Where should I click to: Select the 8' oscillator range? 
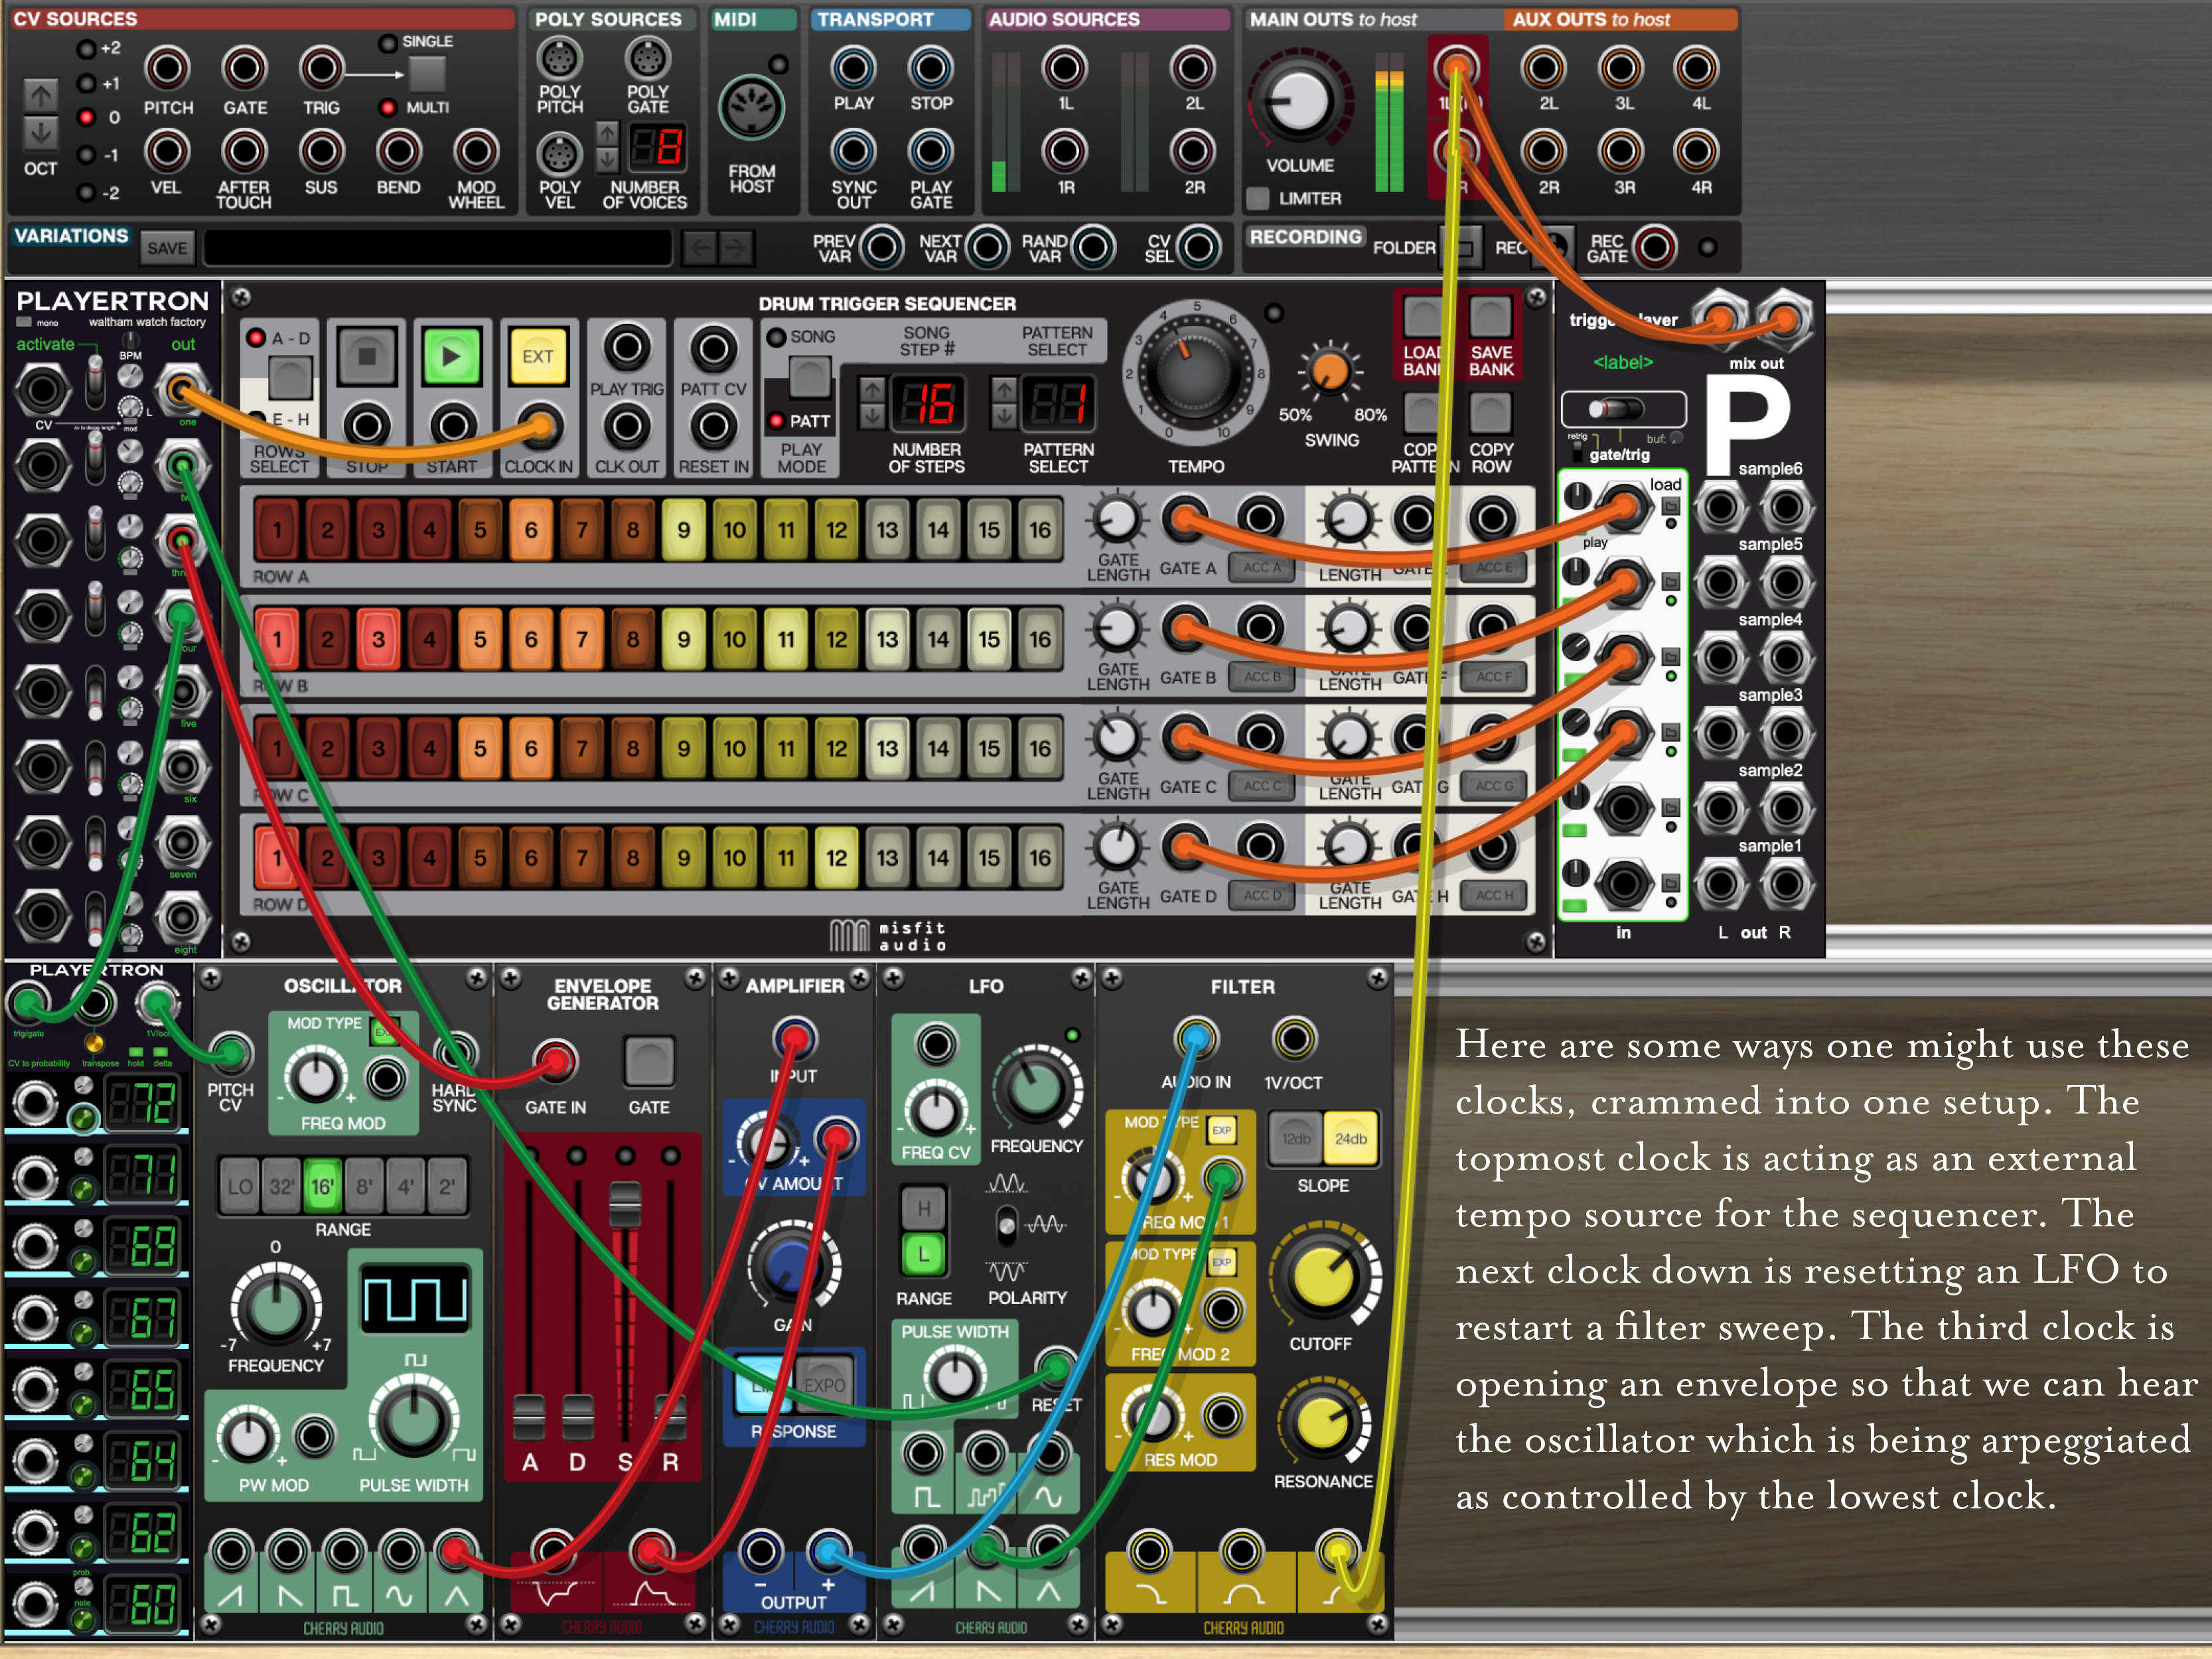(x=364, y=1187)
